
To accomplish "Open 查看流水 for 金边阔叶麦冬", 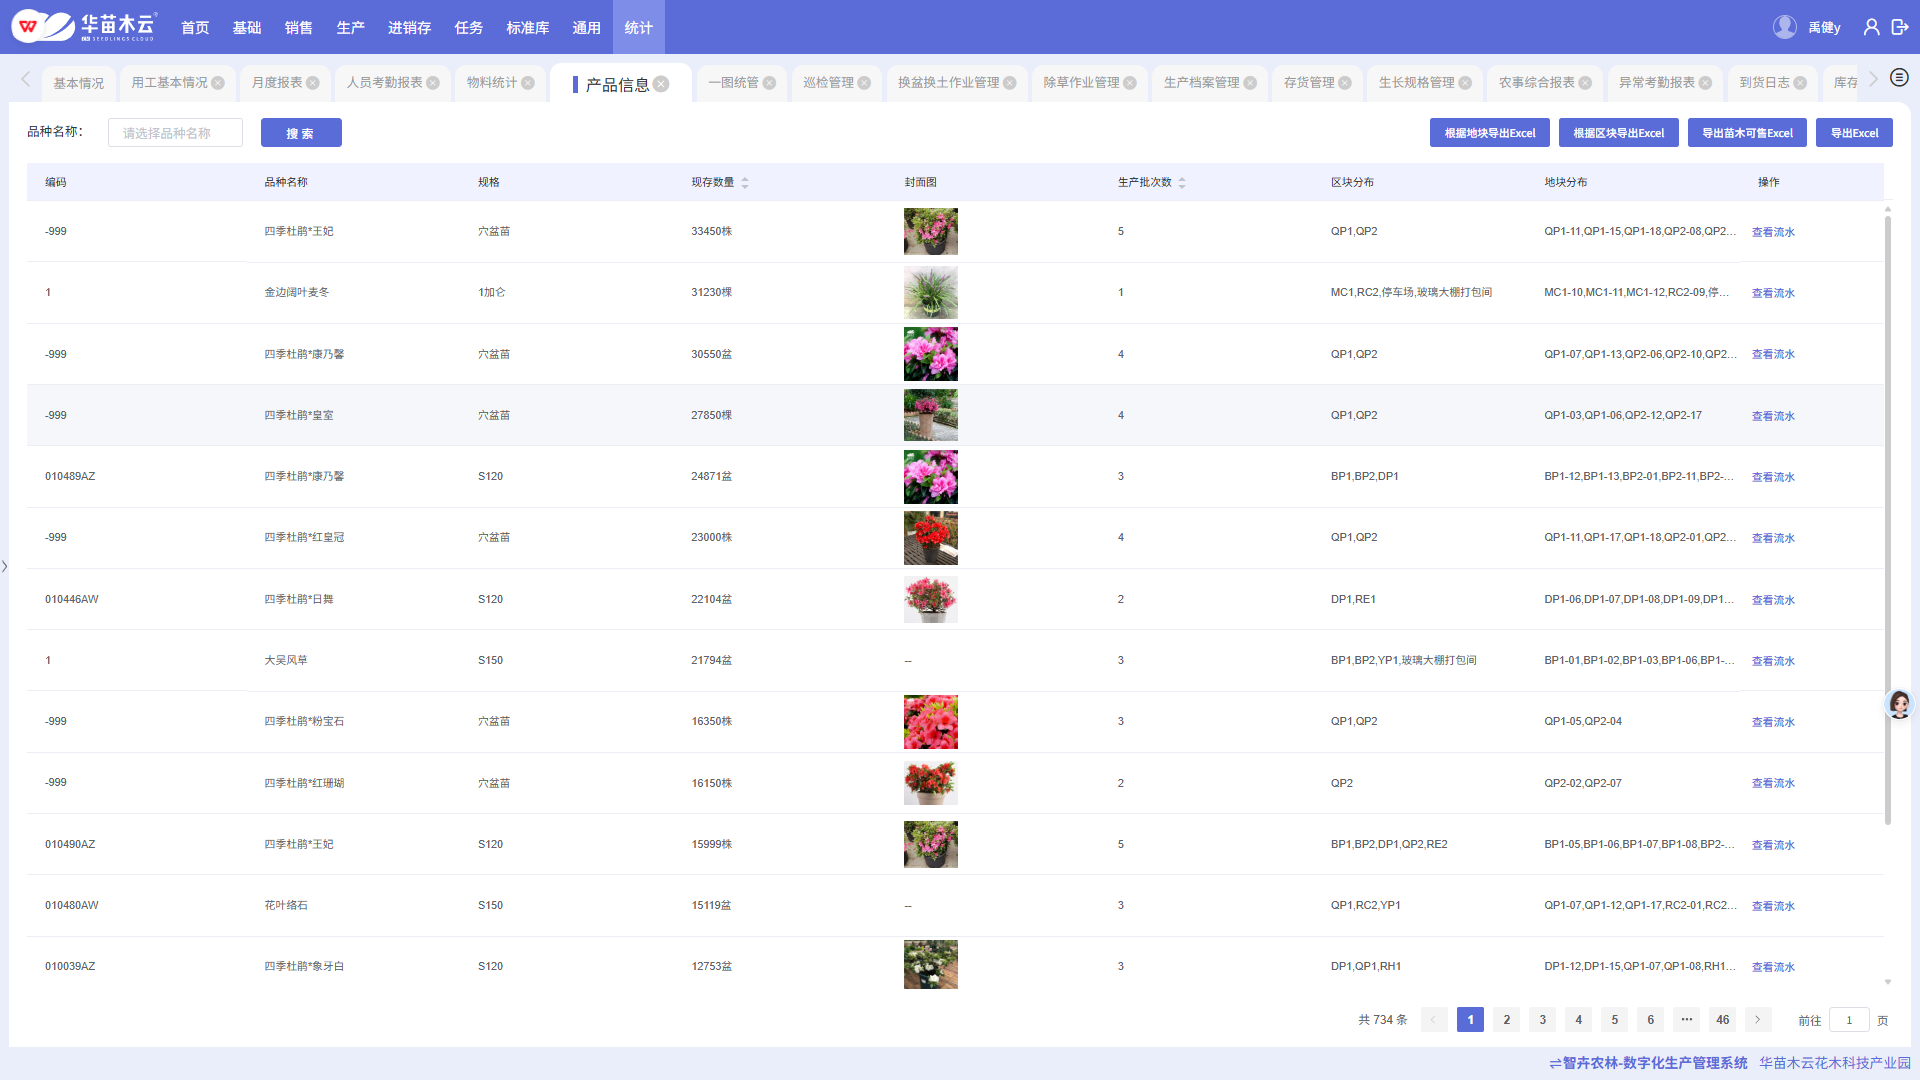I will [x=1772, y=293].
